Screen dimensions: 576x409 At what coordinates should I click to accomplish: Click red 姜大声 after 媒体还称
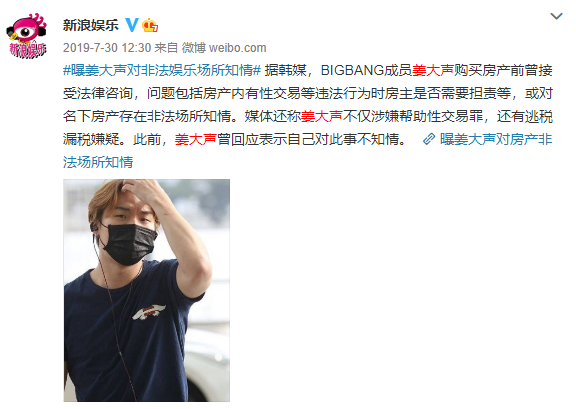pyautogui.click(x=322, y=116)
